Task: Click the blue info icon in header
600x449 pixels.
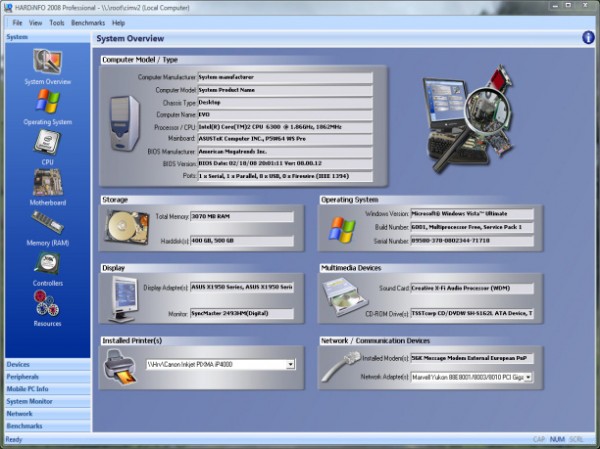Action: pyautogui.click(x=588, y=38)
